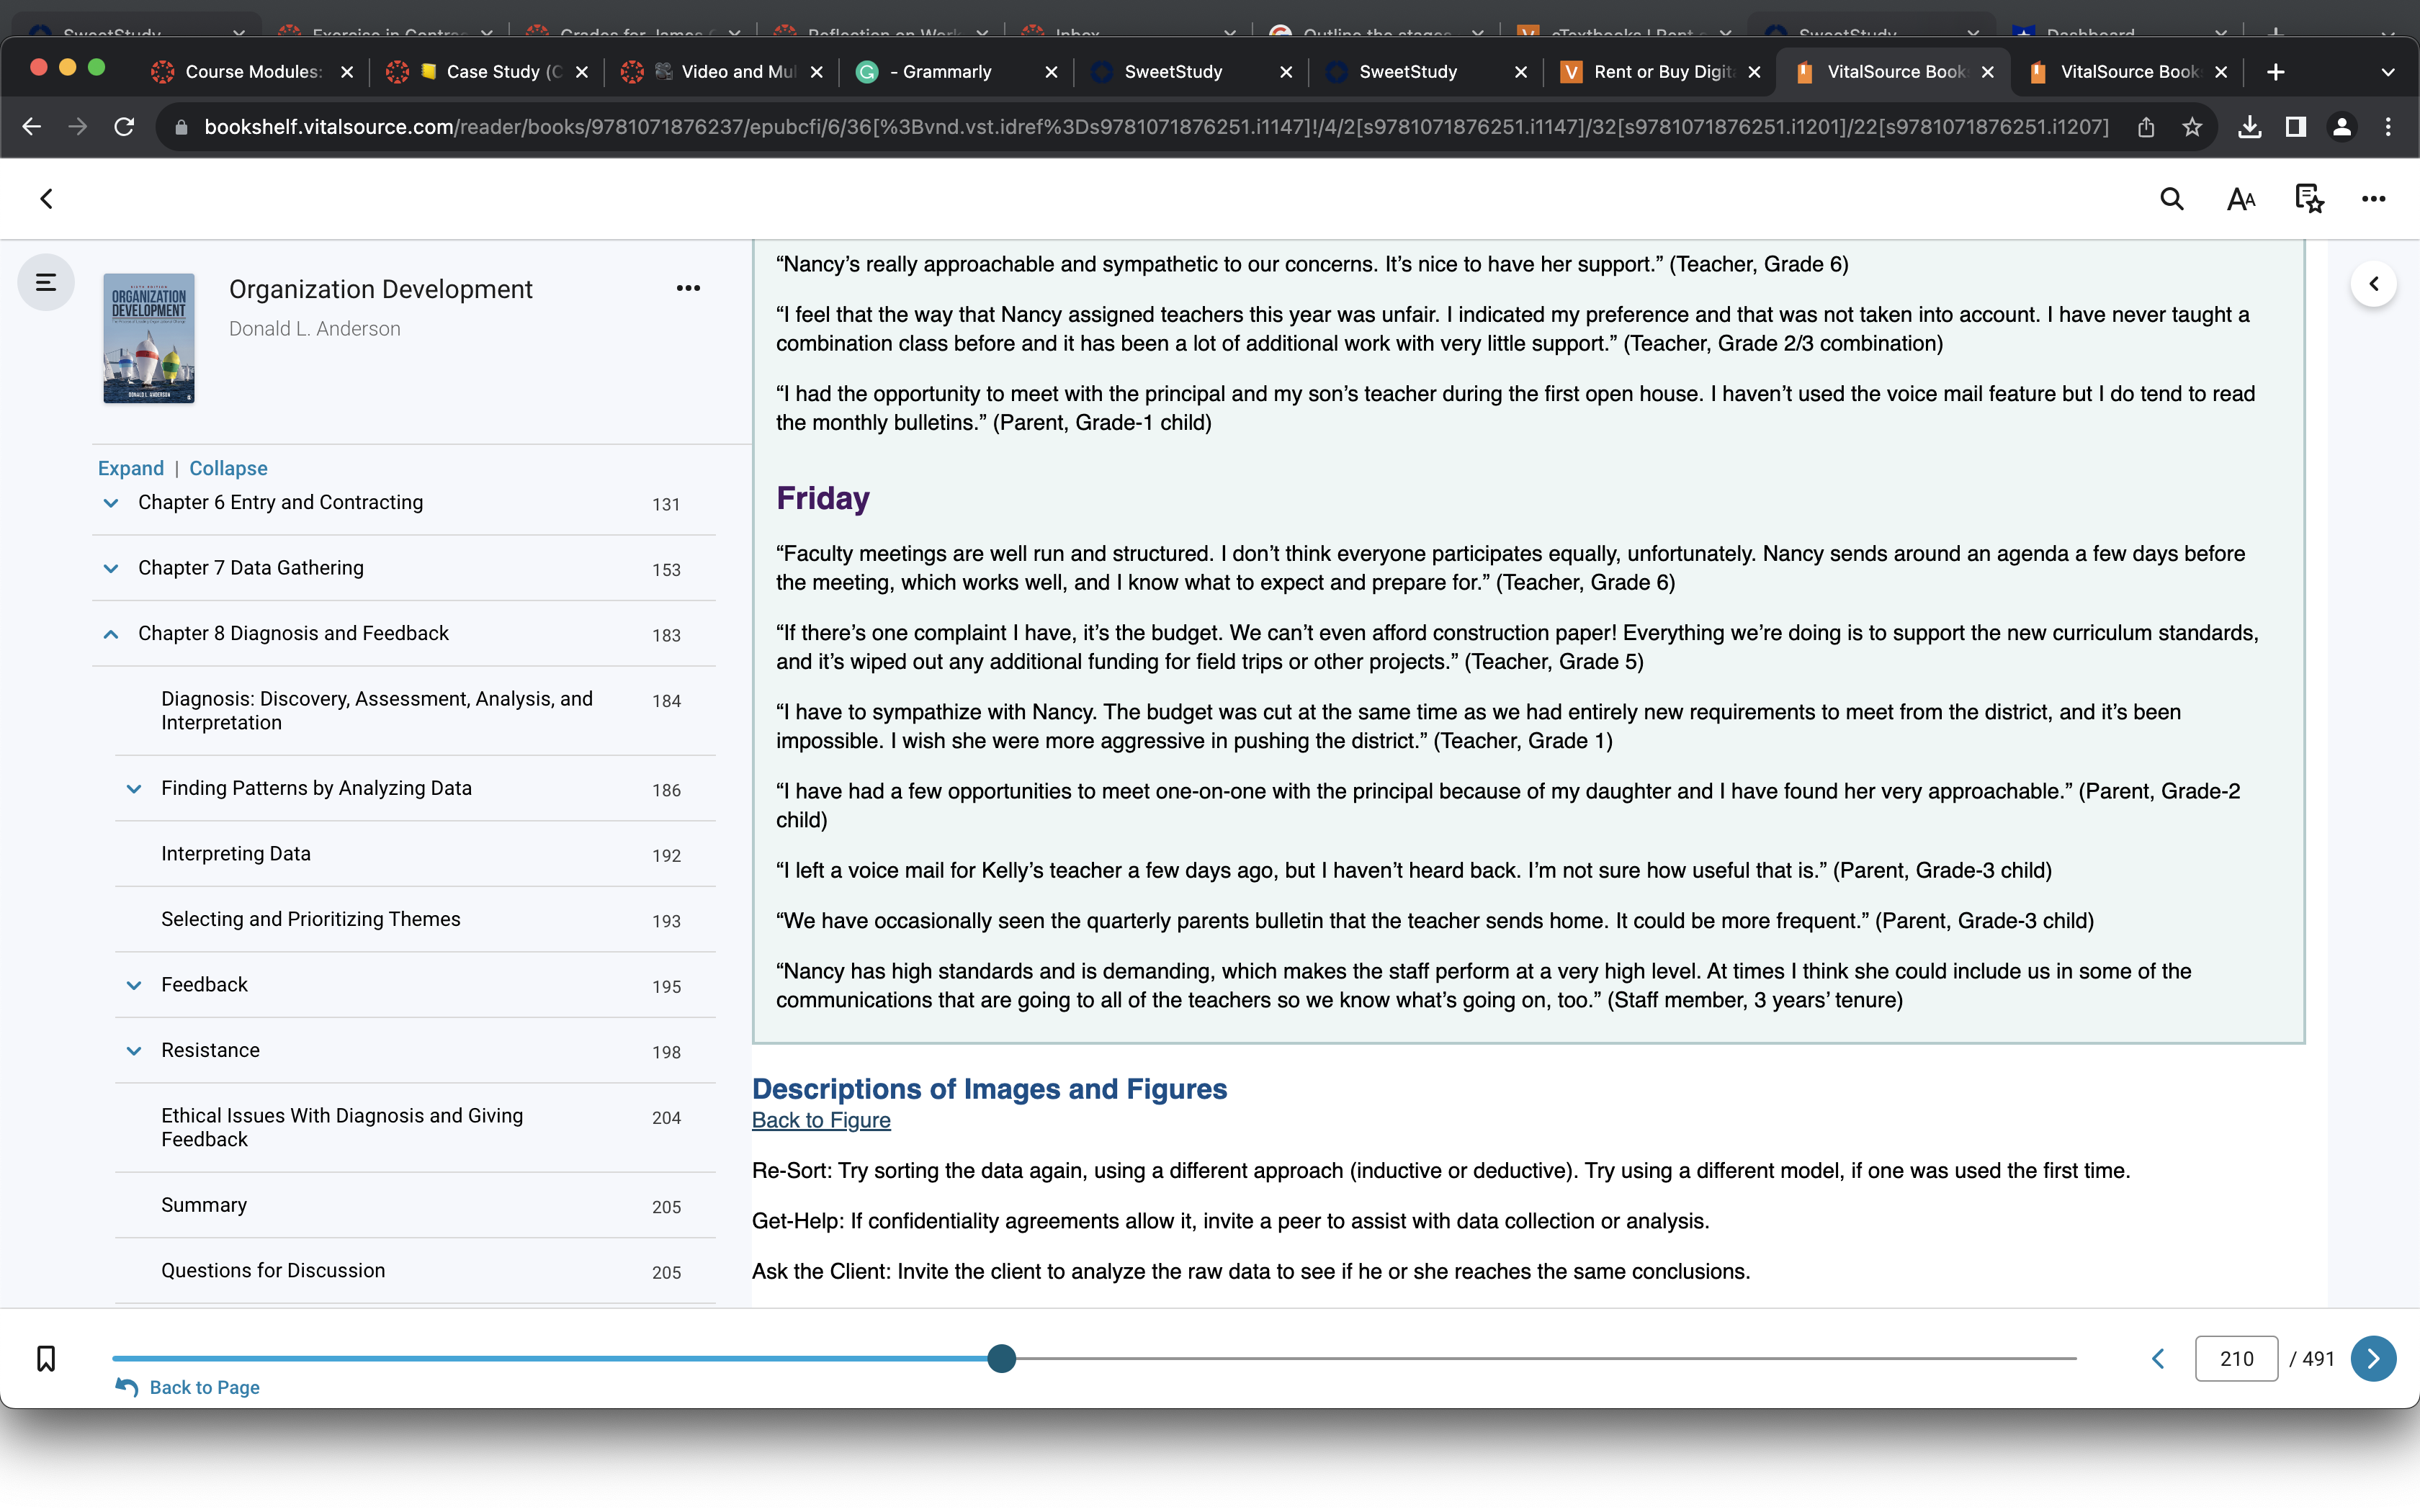Image resolution: width=2420 pixels, height=1512 pixels.
Task: Click the page number input field
Action: point(2236,1358)
